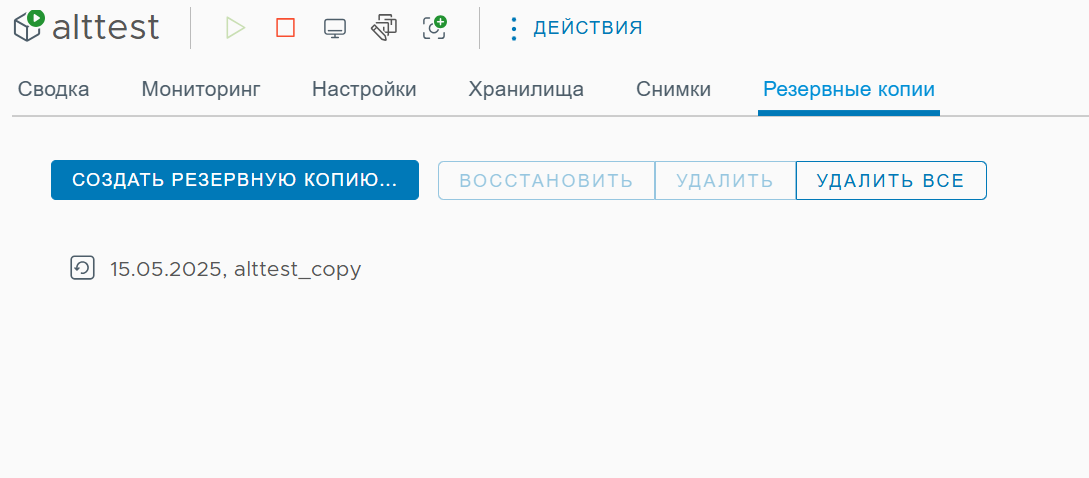Open the ДЕЙСТВИЯ actions menu
1089x478 pixels.
click(574, 28)
